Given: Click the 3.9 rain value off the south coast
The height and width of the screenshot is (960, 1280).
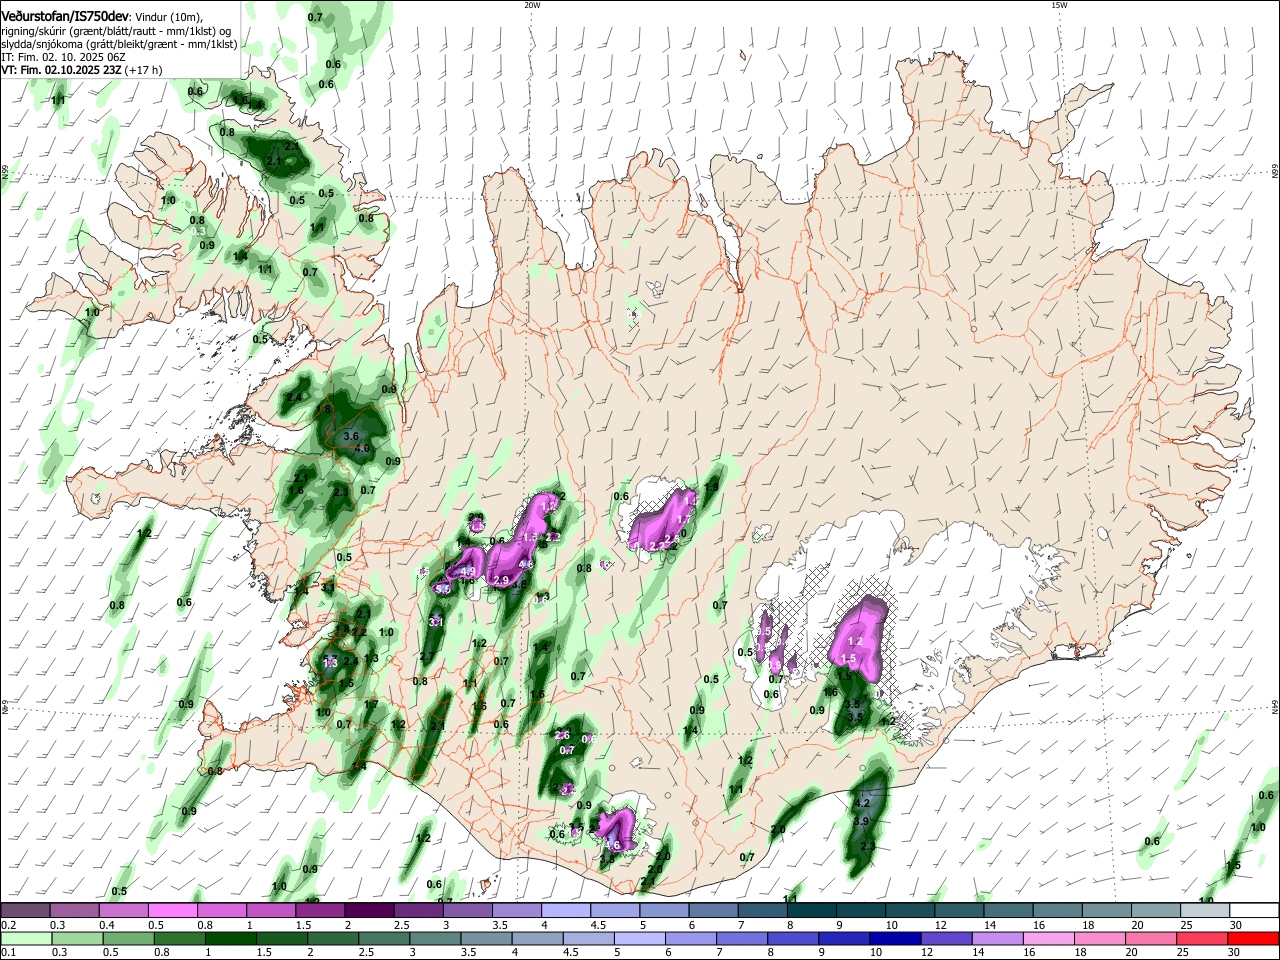Looking at the screenshot, I should click(x=860, y=821).
